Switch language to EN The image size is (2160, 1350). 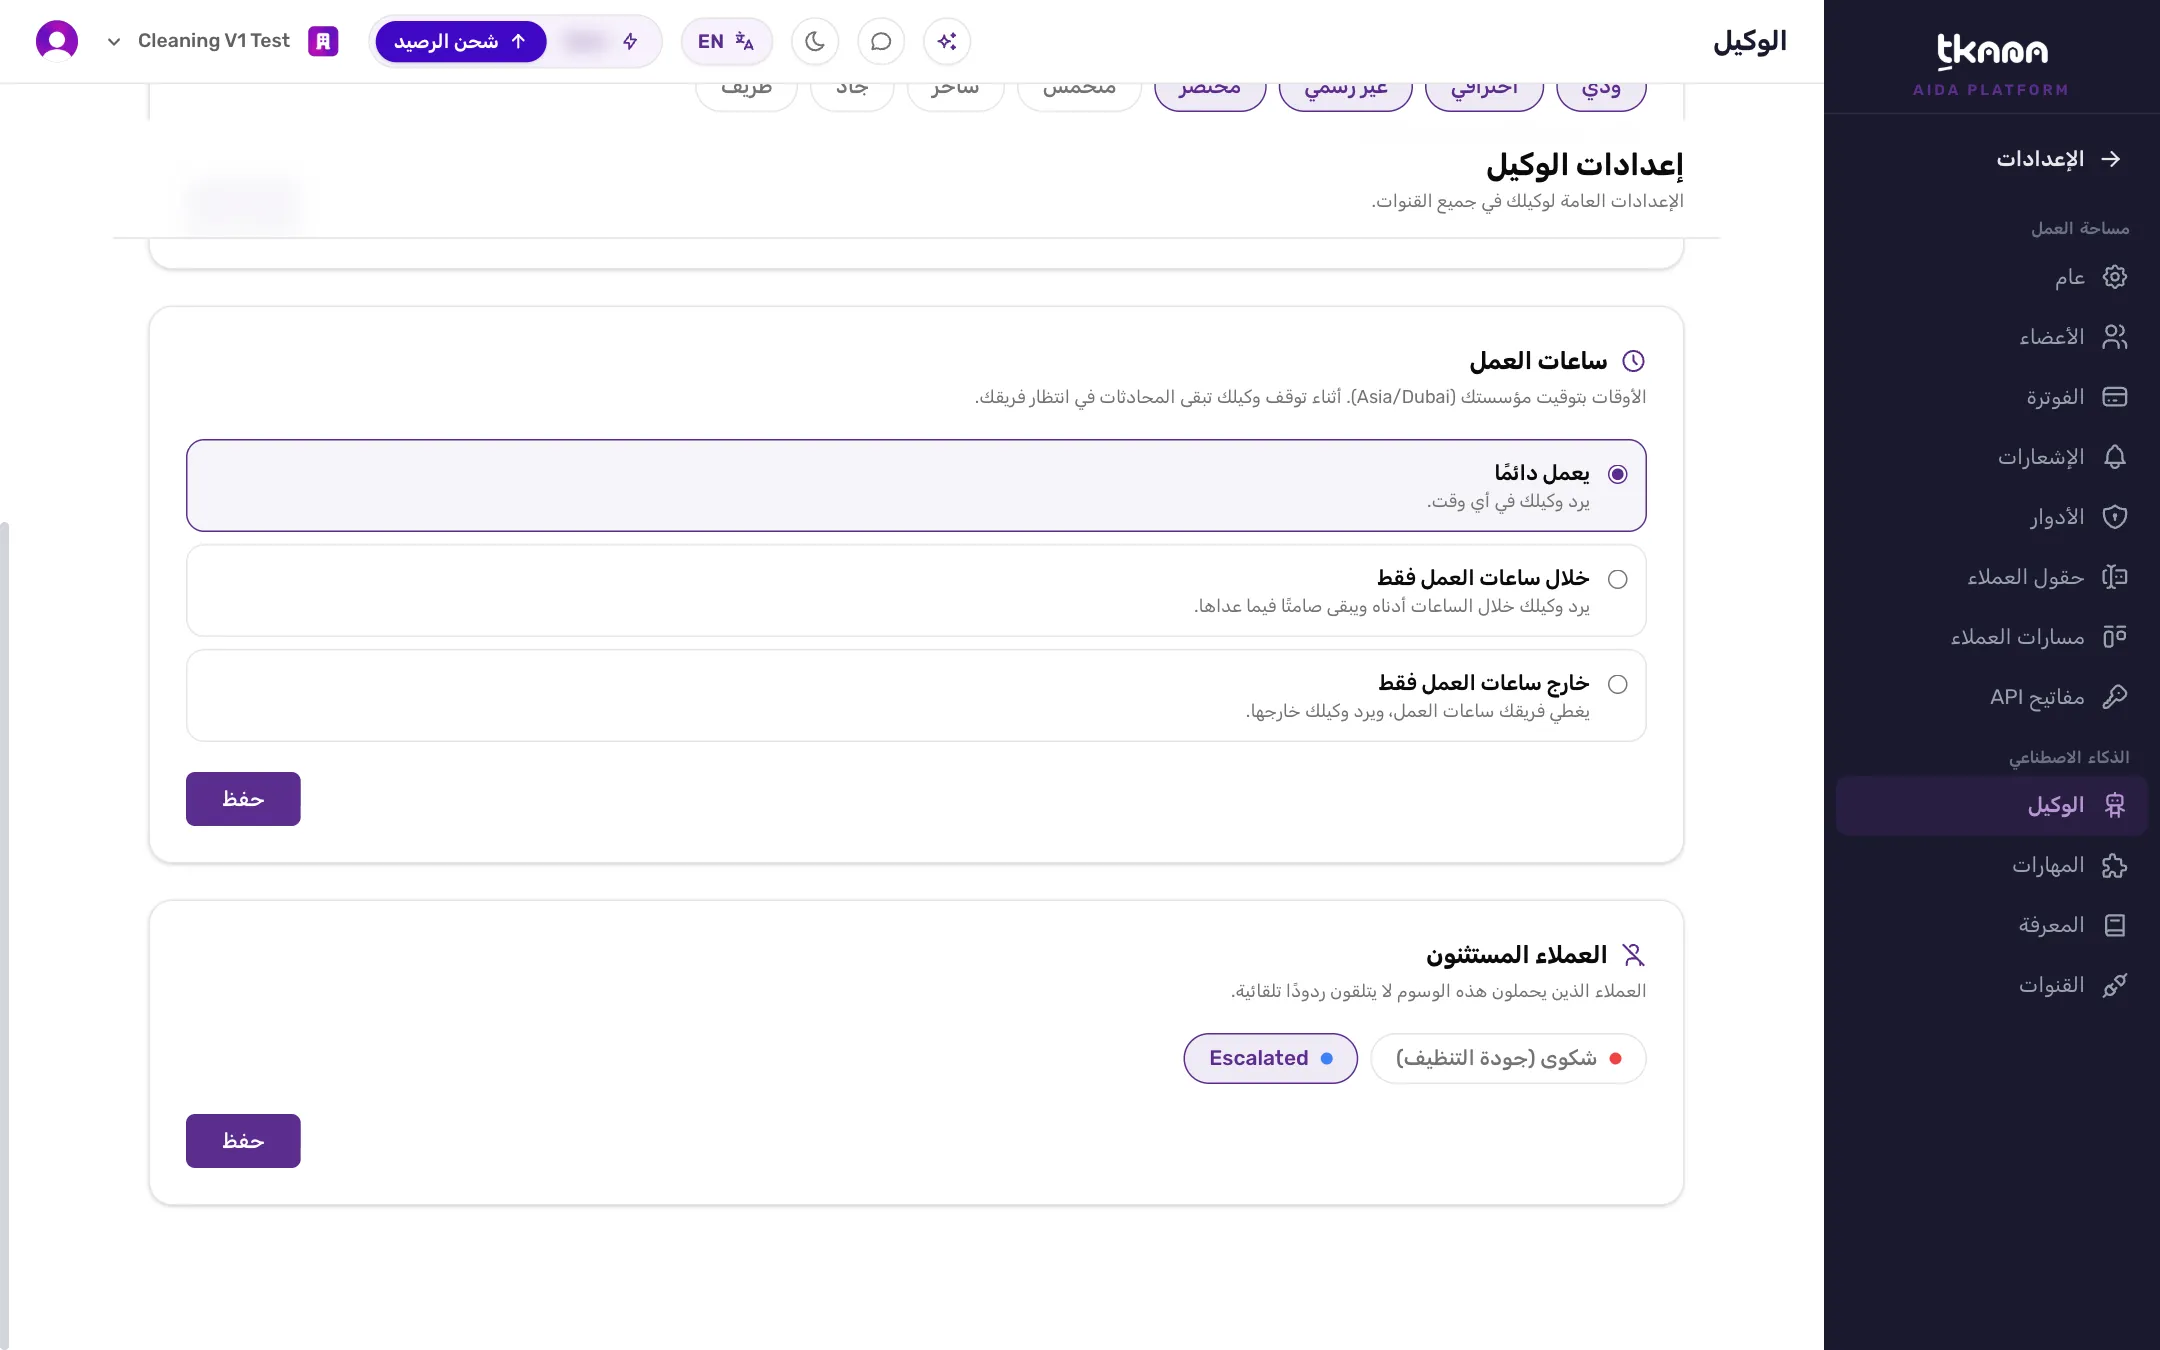(x=727, y=42)
